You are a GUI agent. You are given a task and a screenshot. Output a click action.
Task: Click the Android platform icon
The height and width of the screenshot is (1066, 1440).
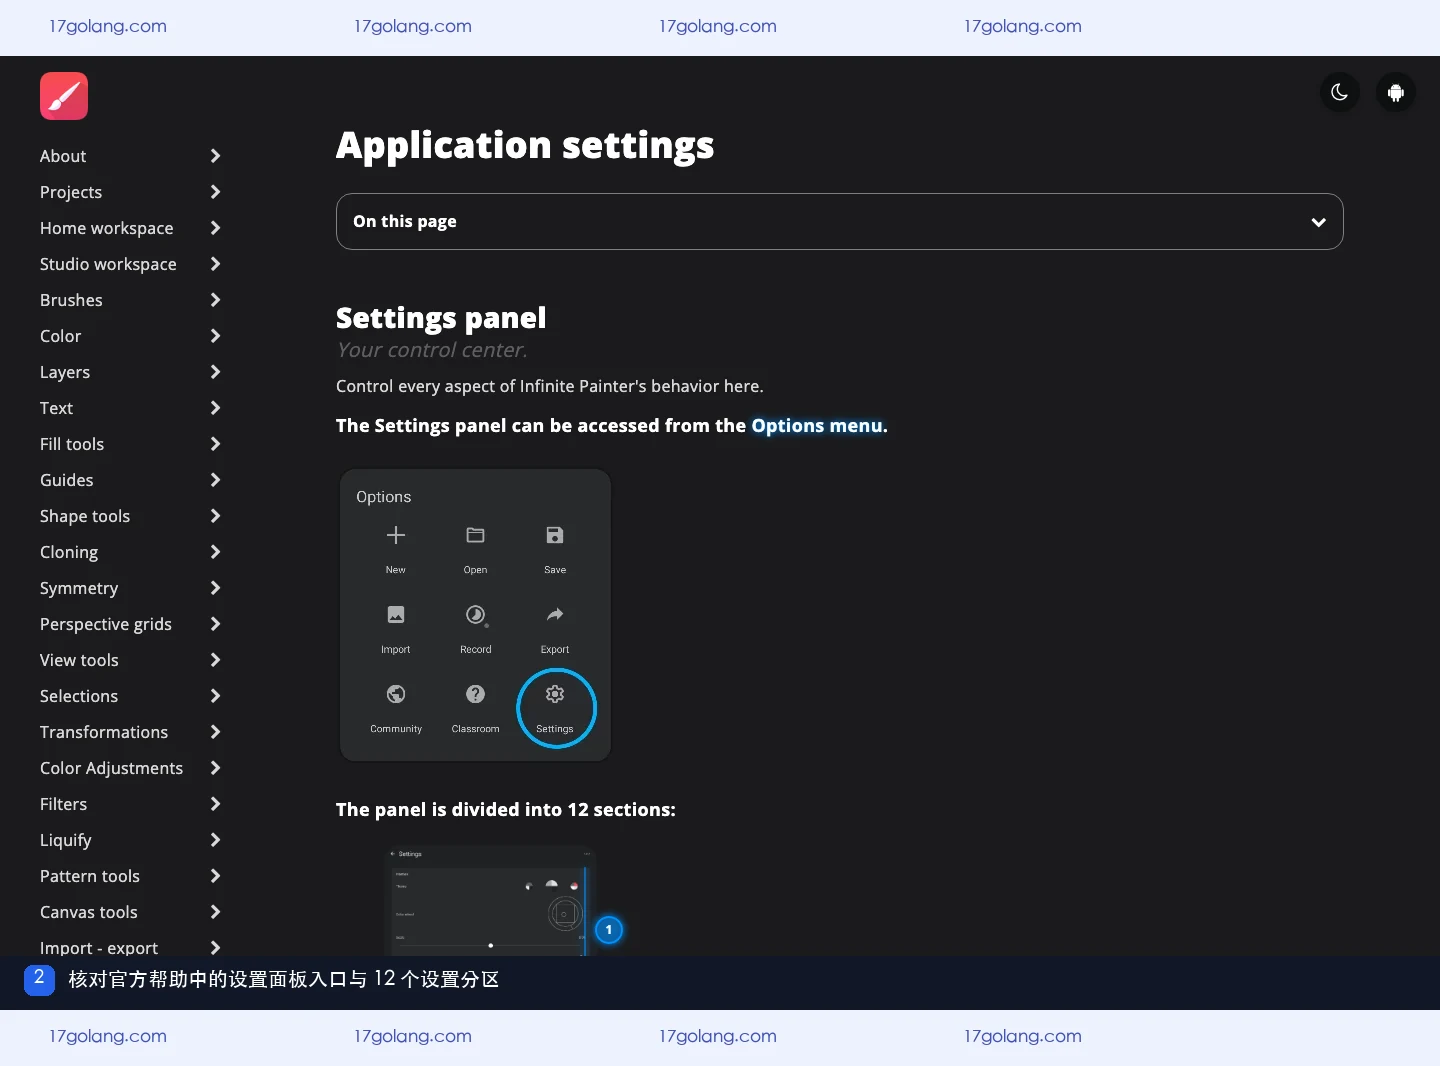pyautogui.click(x=1396, y=93)
